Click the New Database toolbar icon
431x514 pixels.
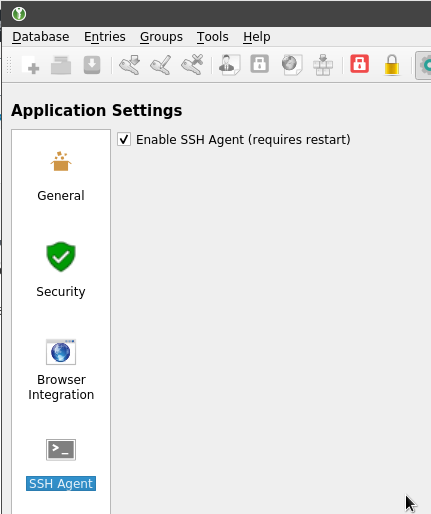[x=30, y=65]
